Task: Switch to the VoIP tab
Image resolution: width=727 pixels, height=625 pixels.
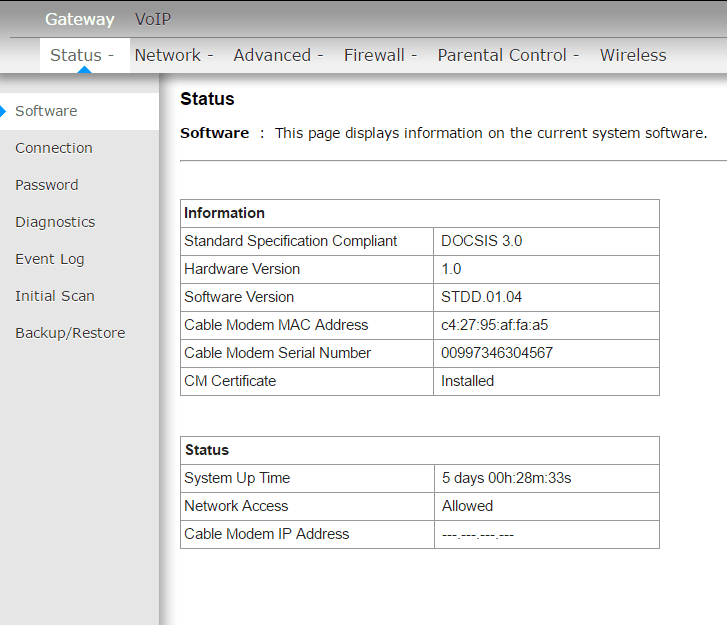Action: (x=153, y=20)
